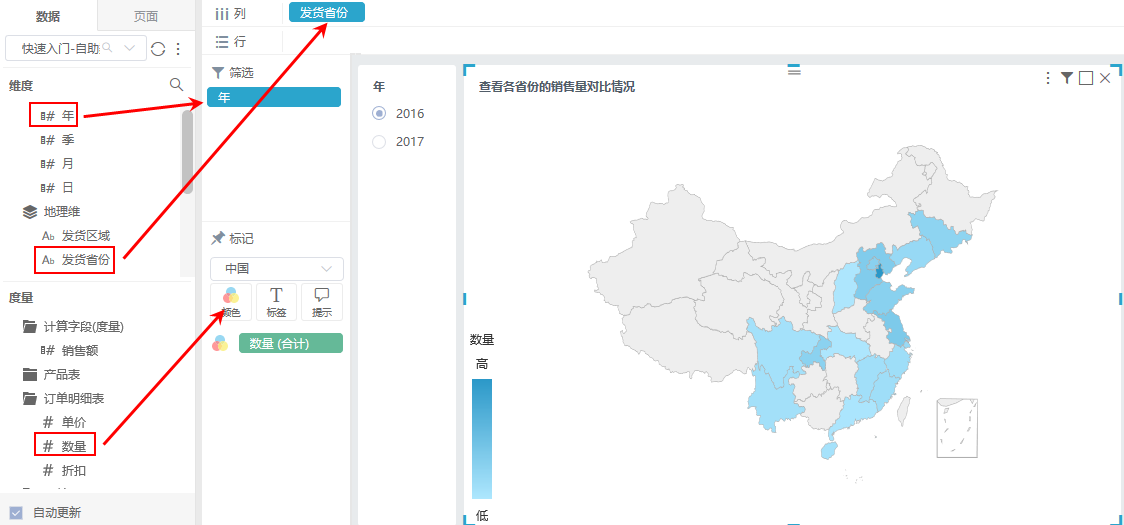Maximize the chart component
Image resolution: width=1124 pixels, height=525 pixels.
(1086, 77)
